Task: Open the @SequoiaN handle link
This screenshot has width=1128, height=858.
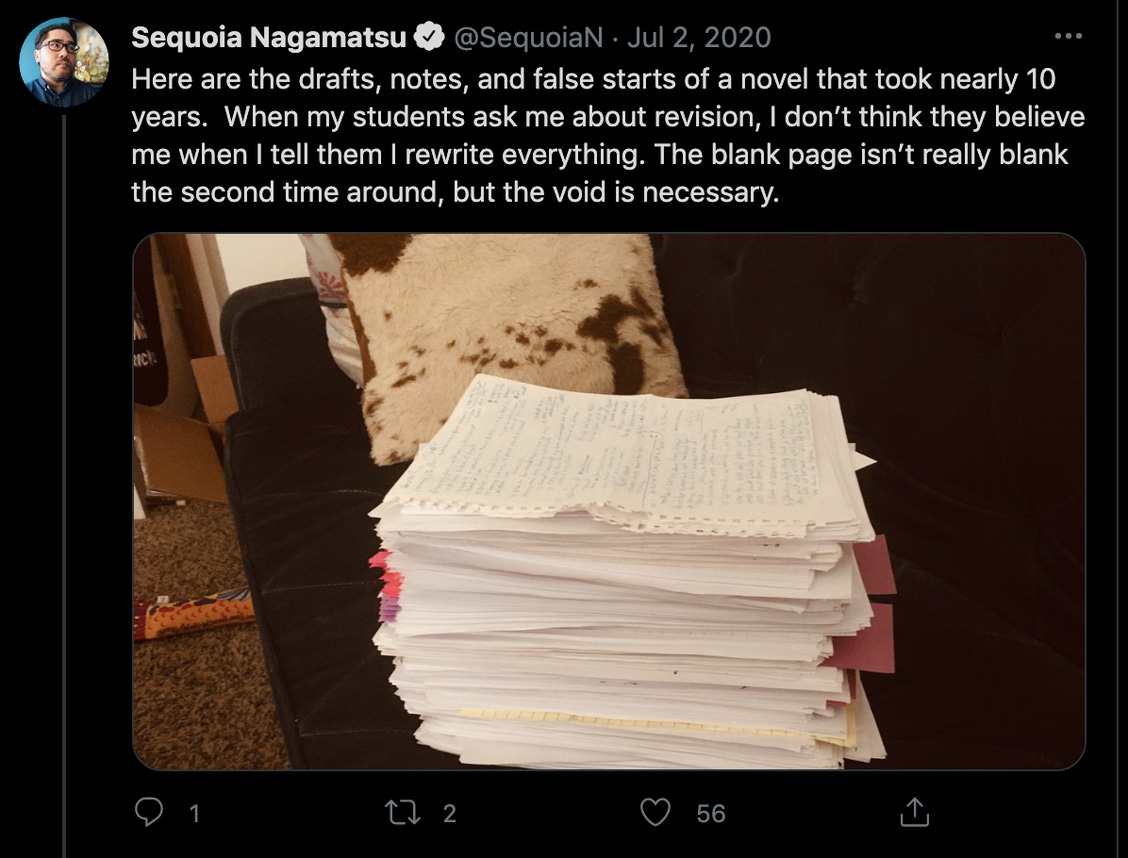Action: click(x=528, y=37)
